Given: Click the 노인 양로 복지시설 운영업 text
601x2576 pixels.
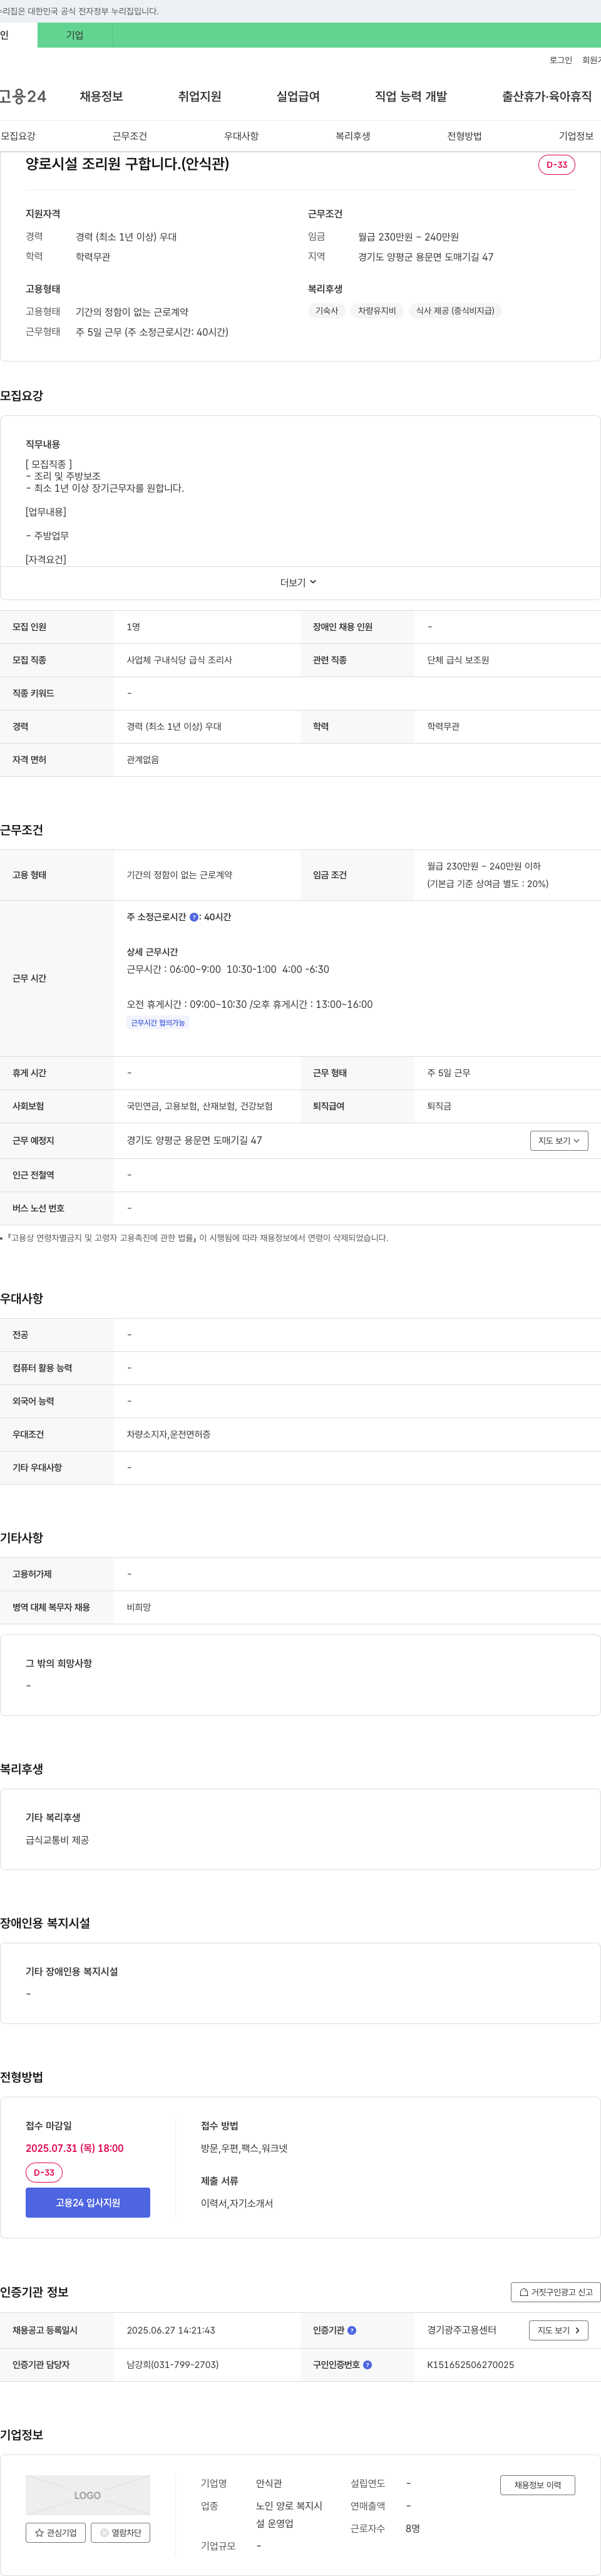Looking at the screenshot, I should coord(289,2514).
